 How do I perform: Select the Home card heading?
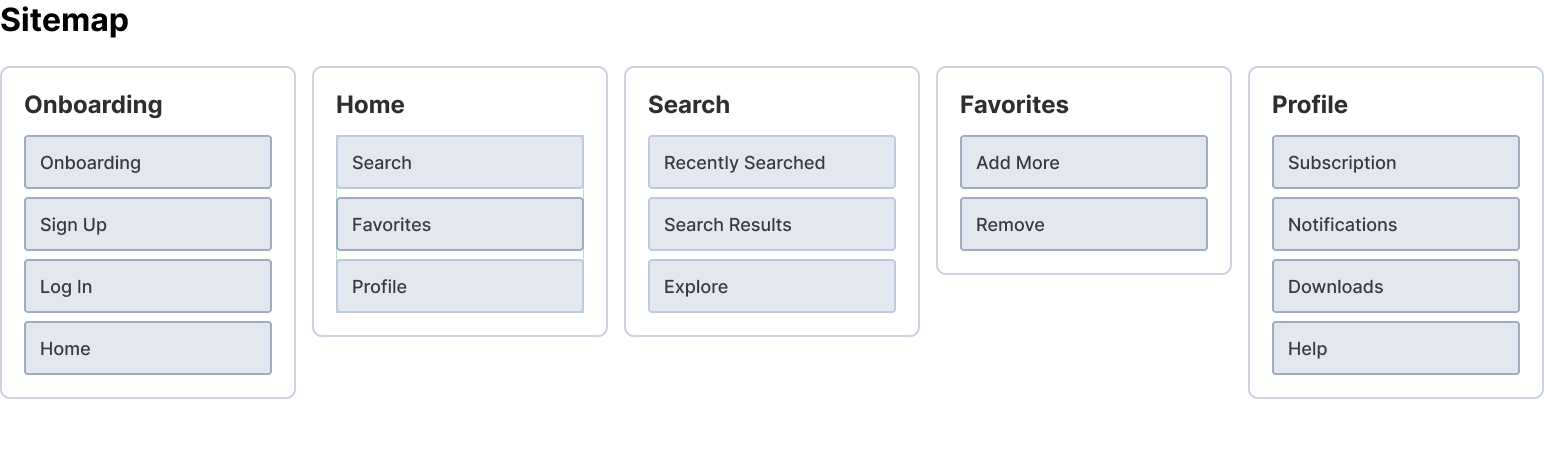[370, 105]
